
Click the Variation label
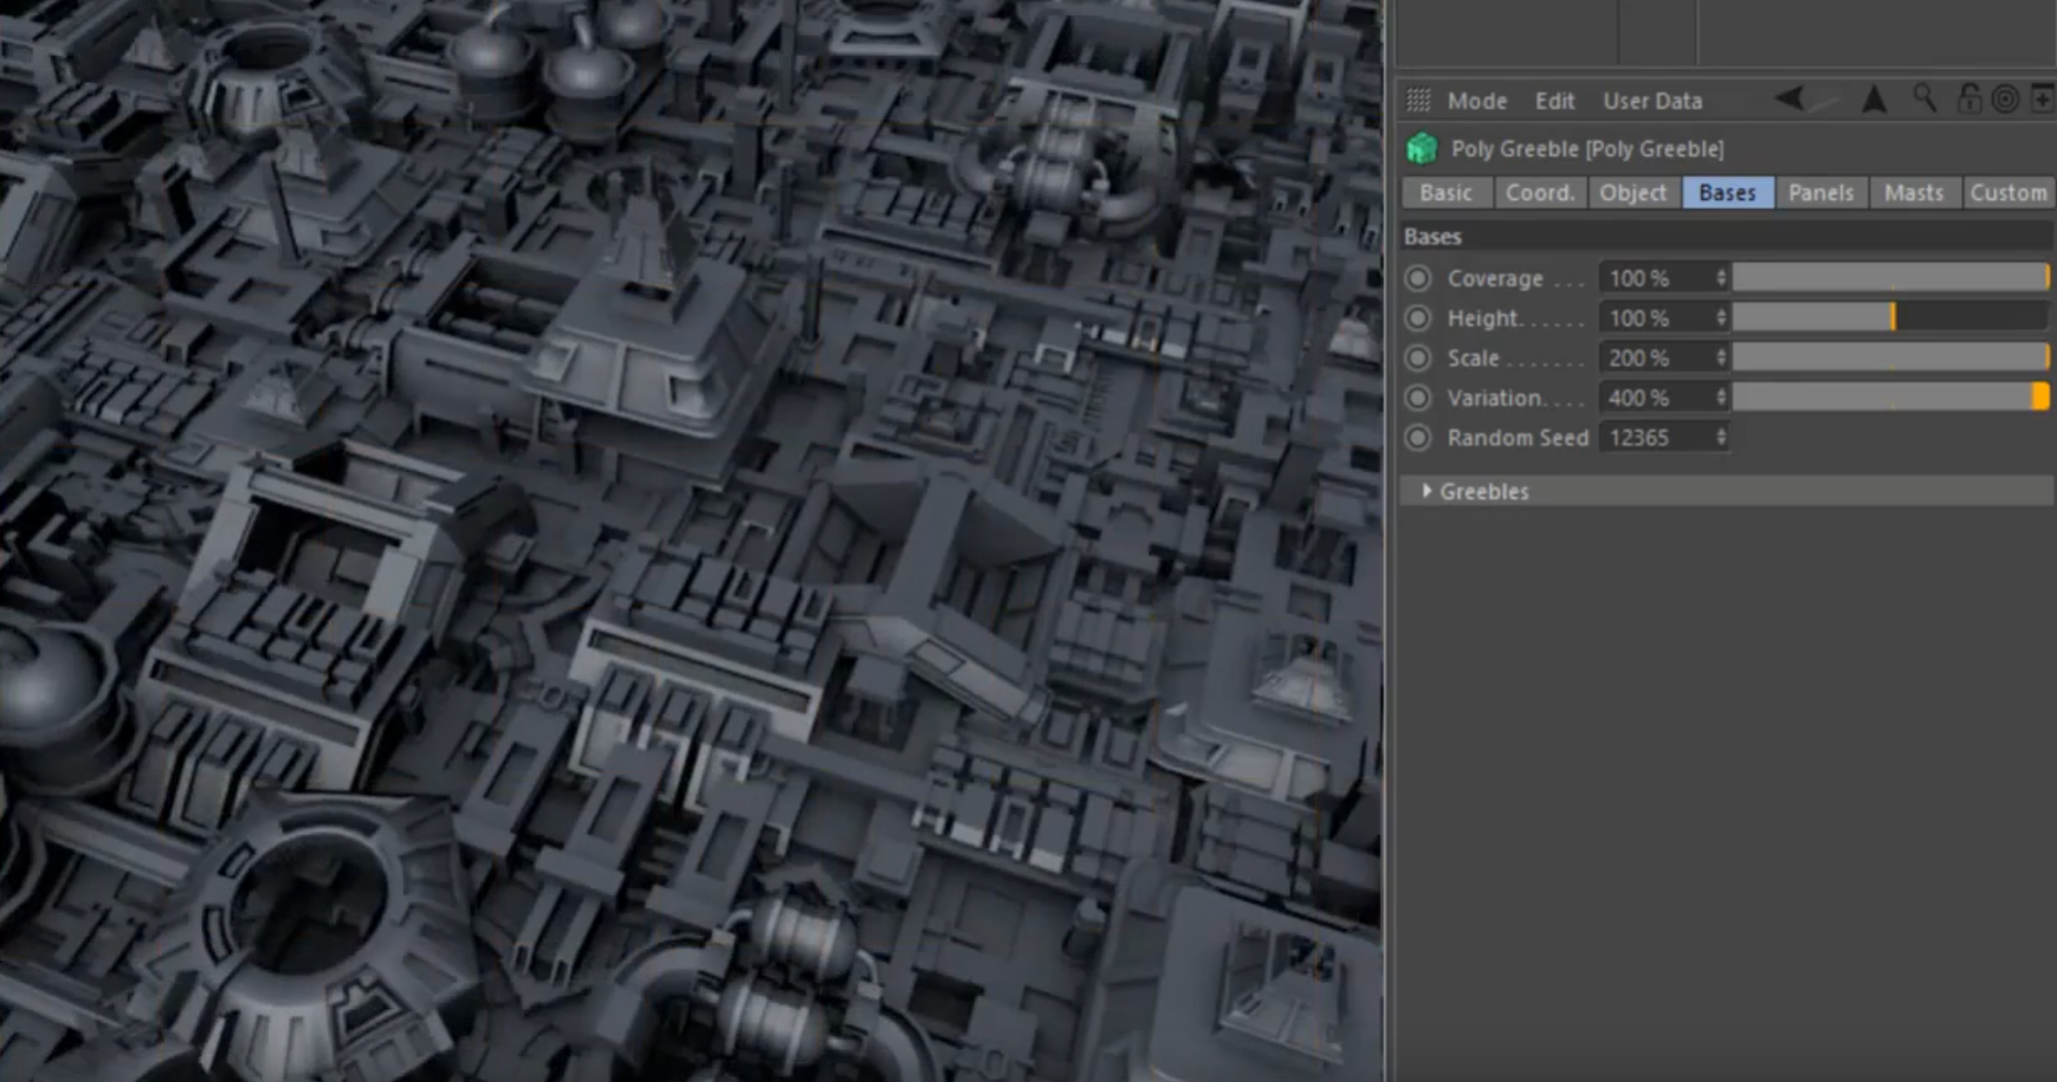coord(1494,399)
